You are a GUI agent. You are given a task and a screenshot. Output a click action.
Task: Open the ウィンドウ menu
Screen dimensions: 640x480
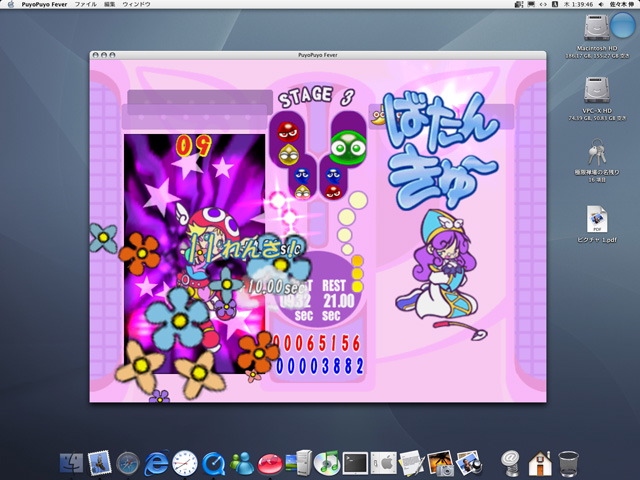(136, 4)
